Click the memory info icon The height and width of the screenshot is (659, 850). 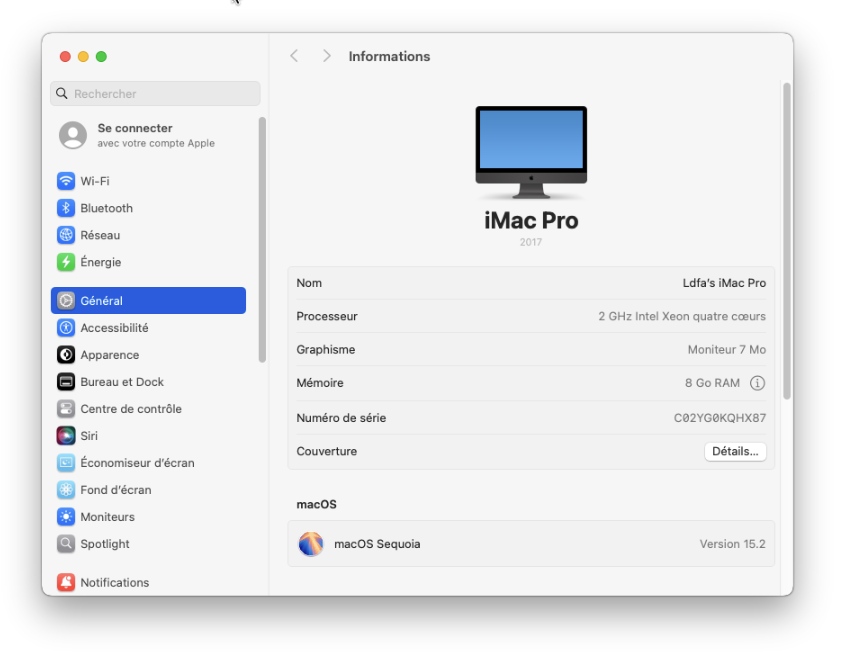pos(757,383)
